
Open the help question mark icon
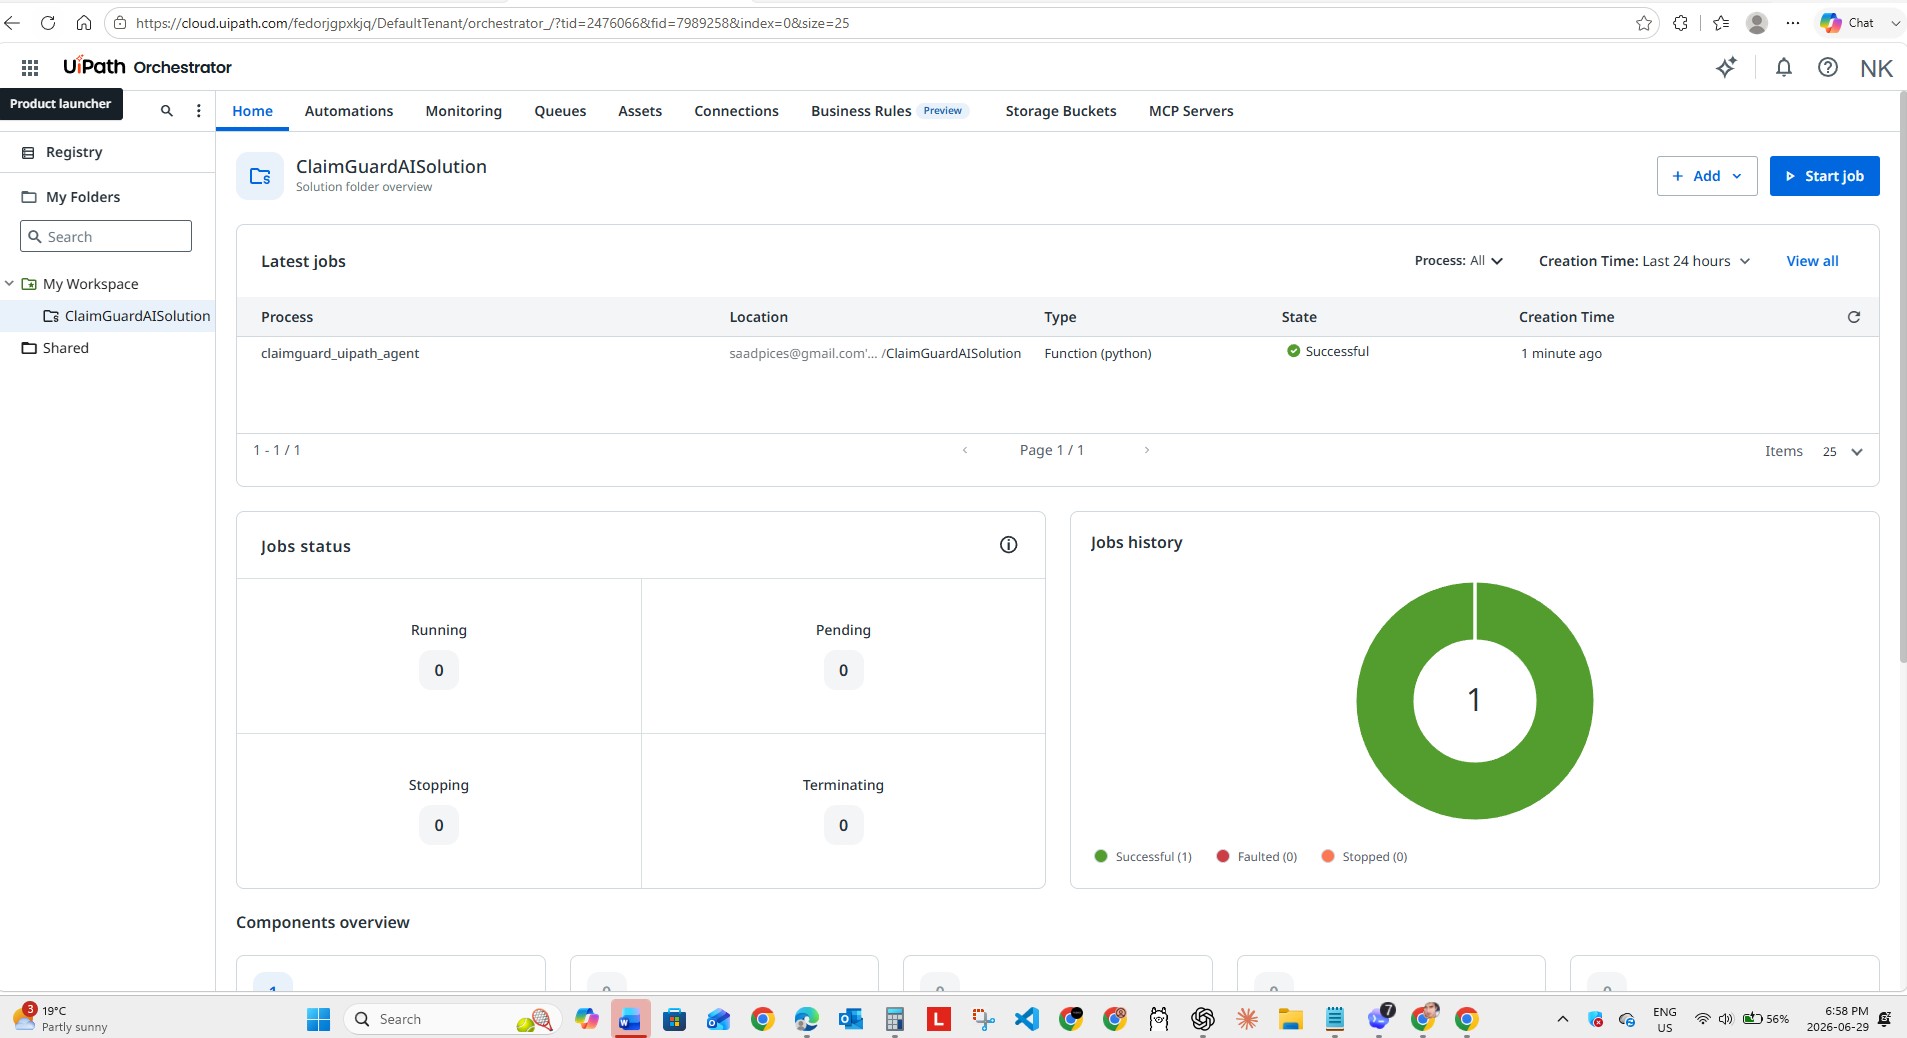click(1828, 67)
